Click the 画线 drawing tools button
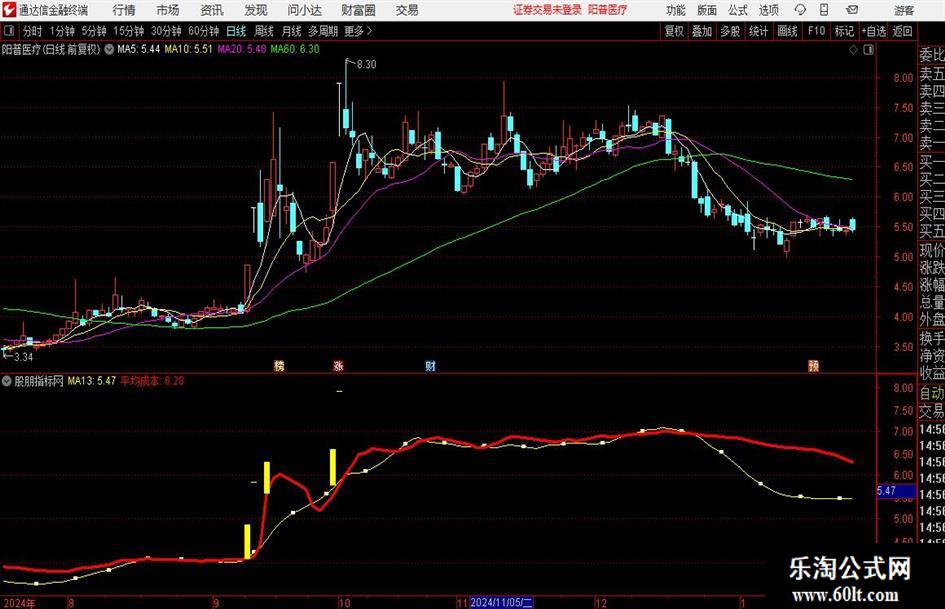 787,31
